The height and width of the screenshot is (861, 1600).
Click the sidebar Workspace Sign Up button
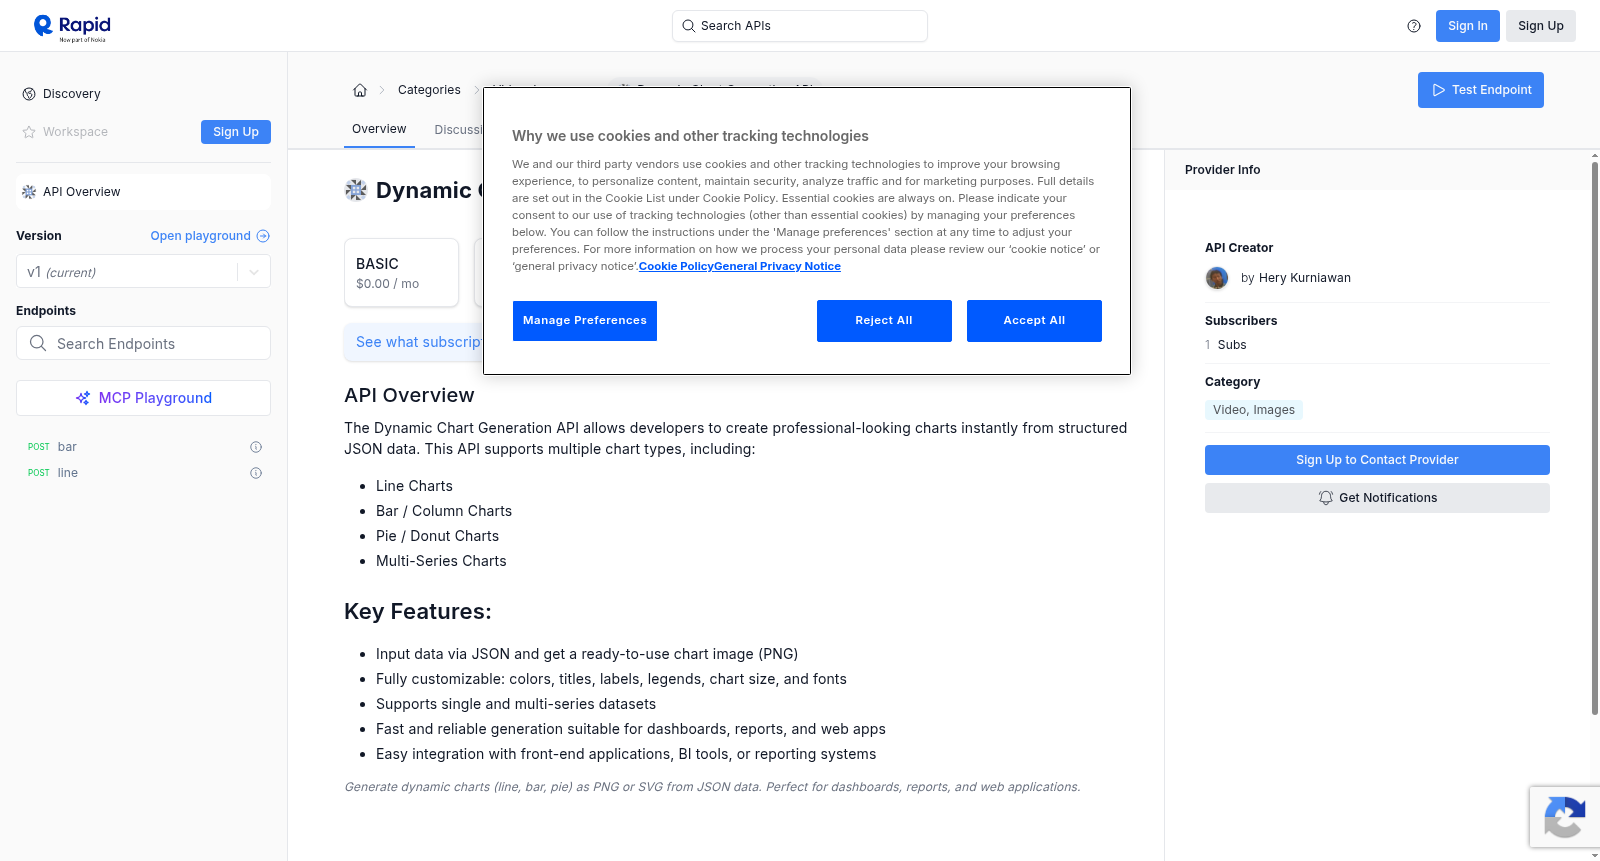click(x=236, y=132)
